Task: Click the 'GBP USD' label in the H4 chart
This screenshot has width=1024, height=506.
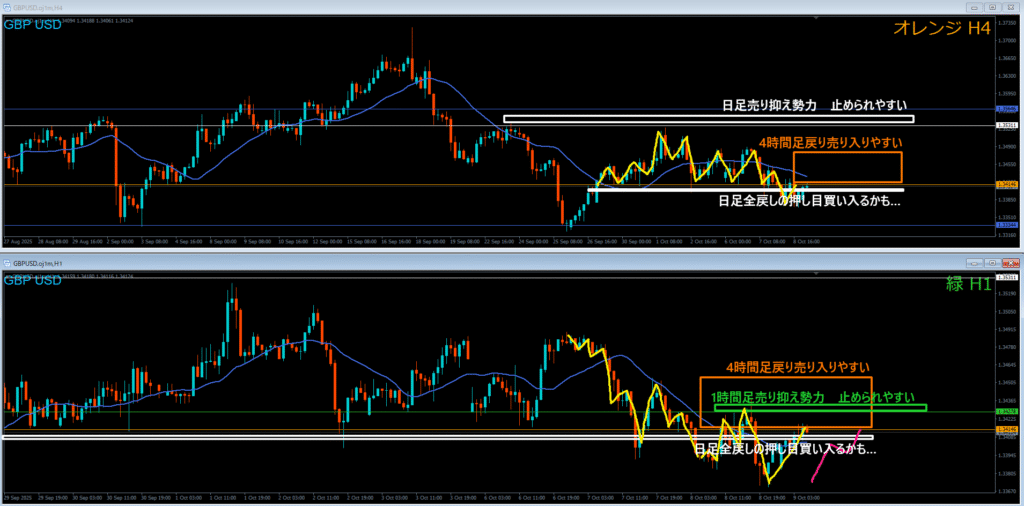Action: tap(33, 25)
